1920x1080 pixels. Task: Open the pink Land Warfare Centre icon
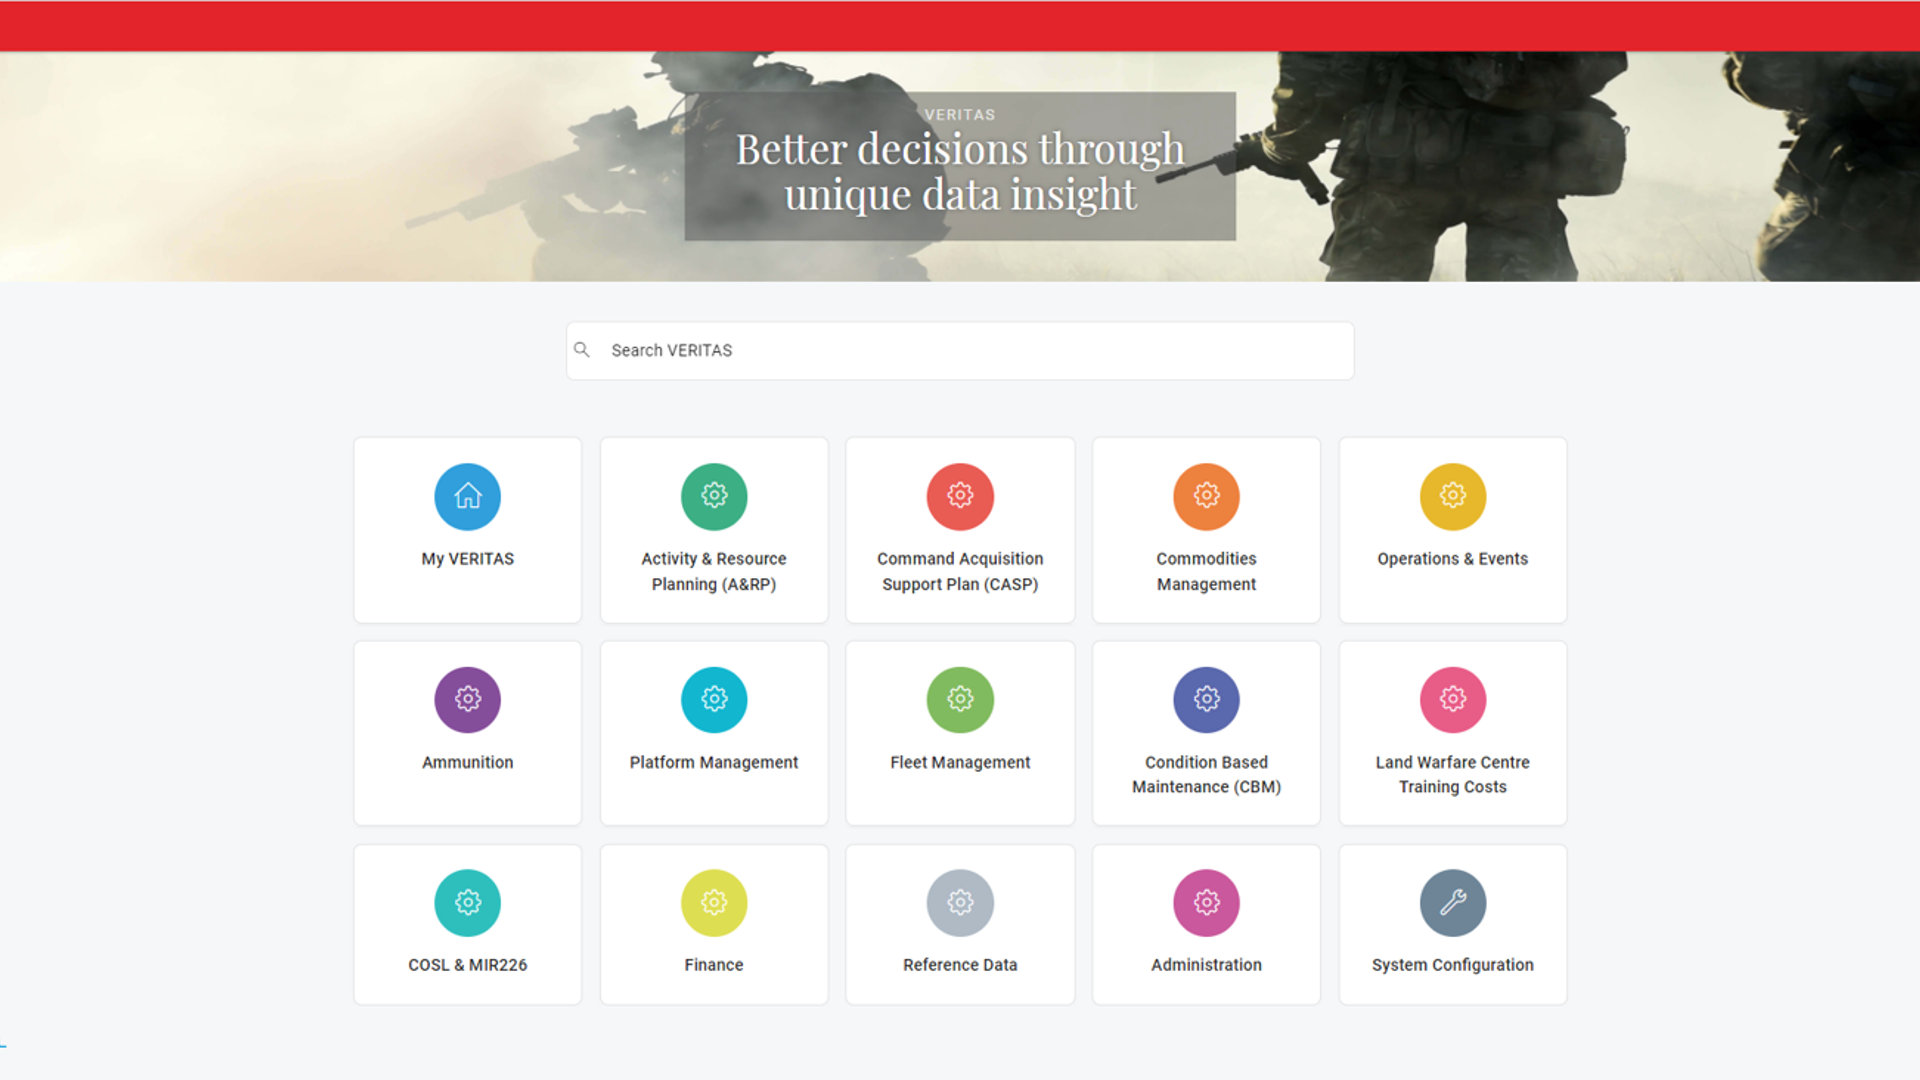click(1452, 699)
